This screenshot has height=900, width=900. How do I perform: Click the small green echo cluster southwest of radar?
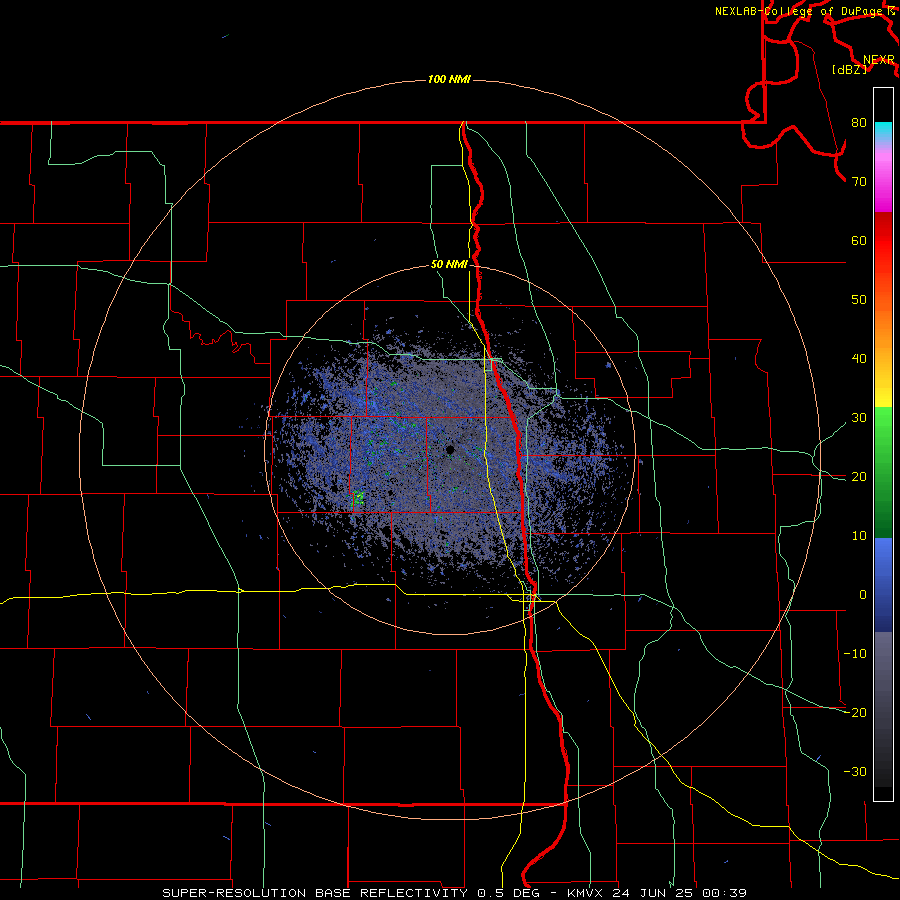tap(358, 498)
